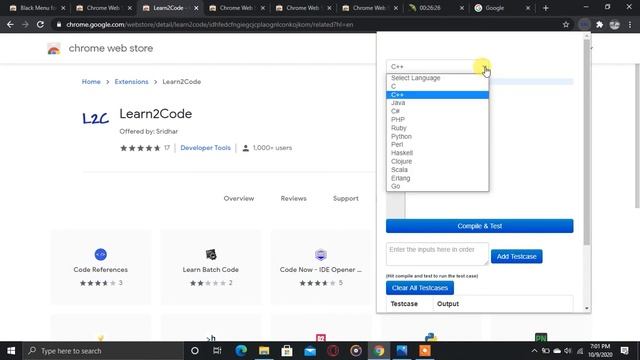Open Windows Start menu
Viewport: 640px width, 360px height.
11,351
